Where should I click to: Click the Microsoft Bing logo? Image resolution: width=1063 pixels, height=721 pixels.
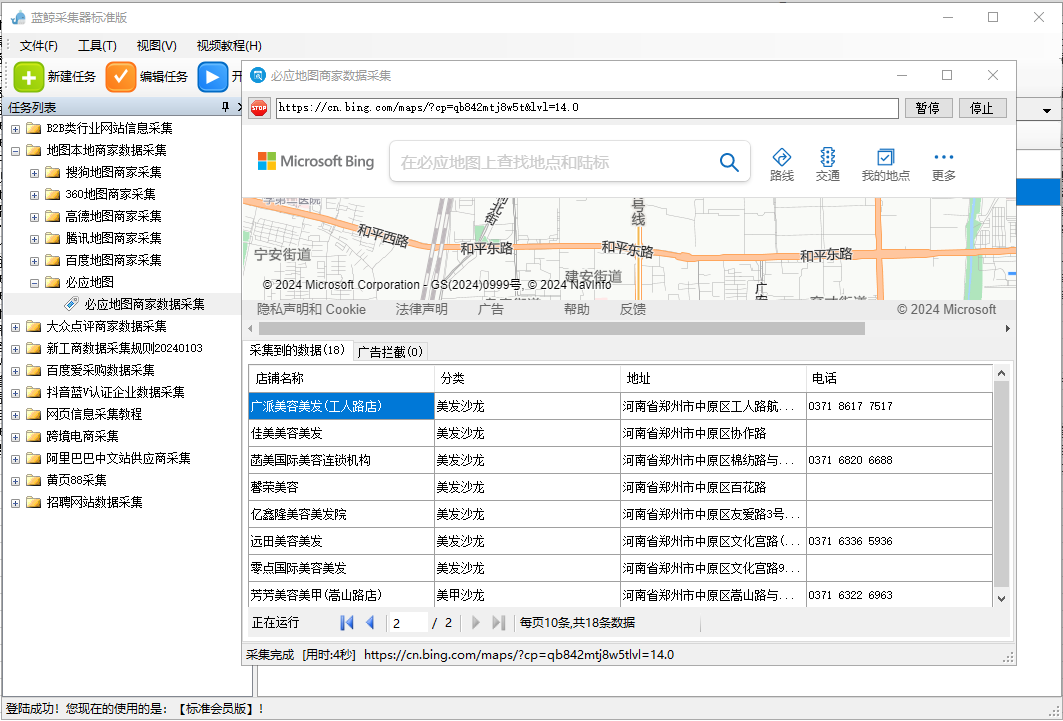pos(316,161)
